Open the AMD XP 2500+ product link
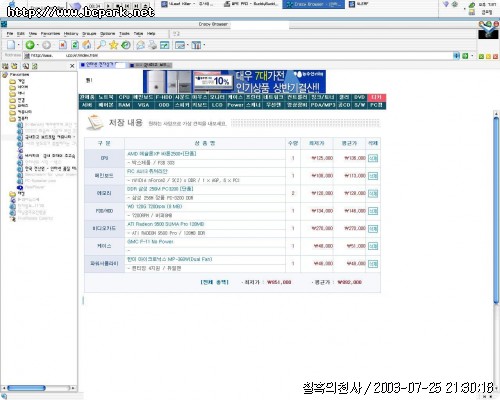The image size is (500, 400). pyautogui.click(x=162, y=154)
